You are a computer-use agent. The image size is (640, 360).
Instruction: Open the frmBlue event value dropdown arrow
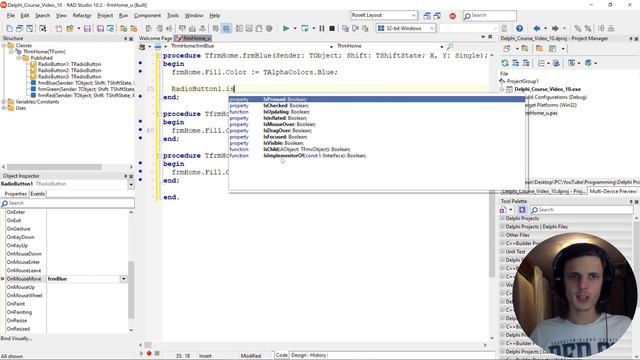123,279
